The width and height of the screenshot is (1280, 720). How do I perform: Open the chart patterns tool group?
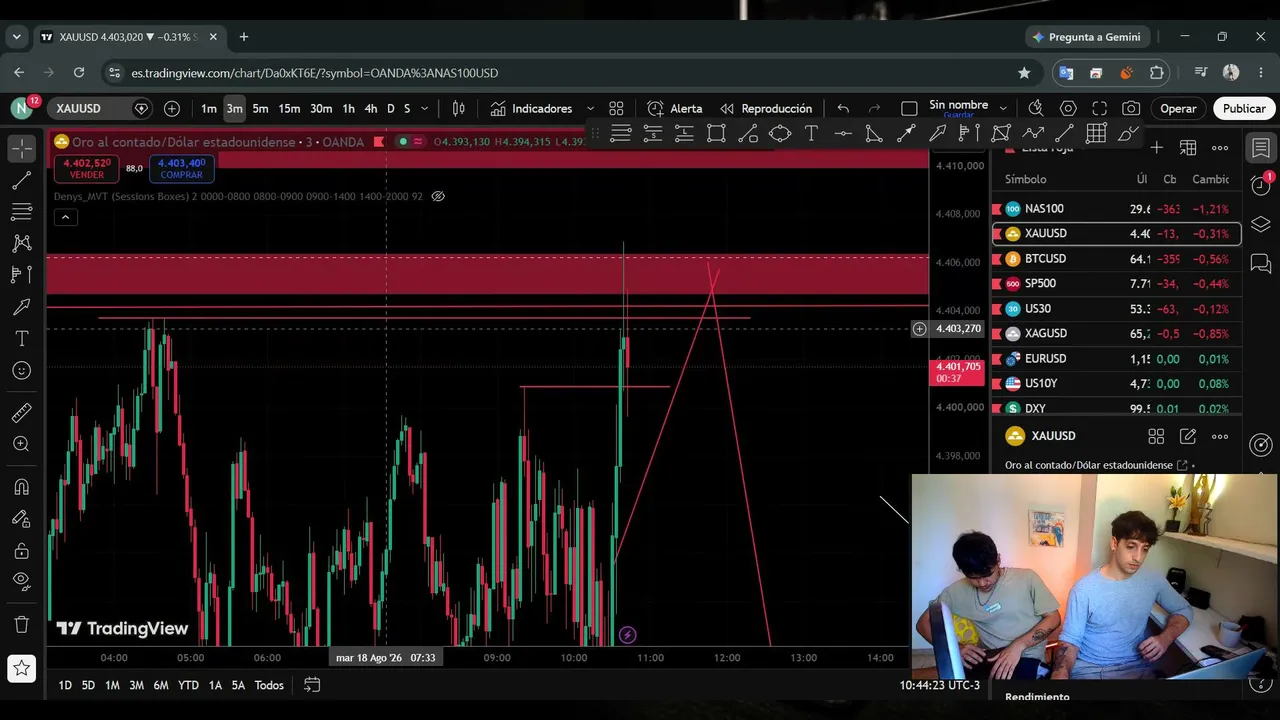(x=21, y=243)
